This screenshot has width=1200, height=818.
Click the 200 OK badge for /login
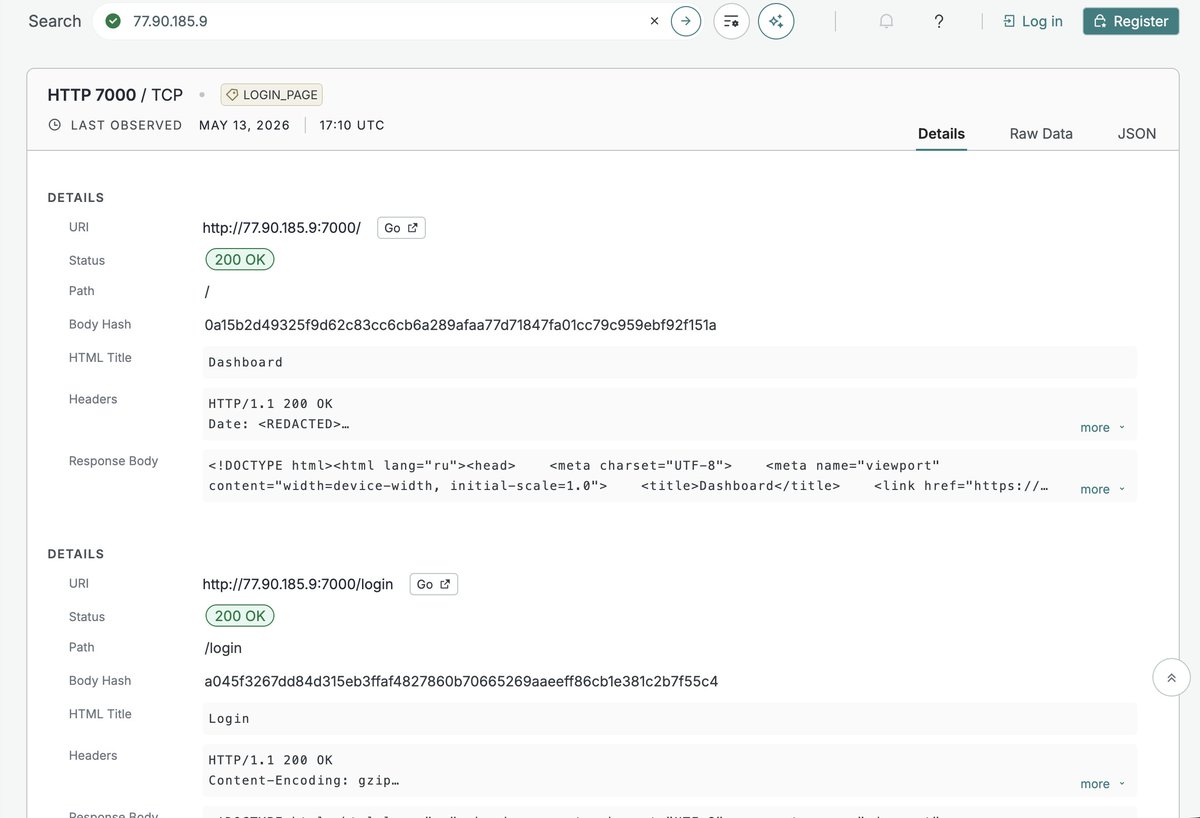(x=240, y=616)
